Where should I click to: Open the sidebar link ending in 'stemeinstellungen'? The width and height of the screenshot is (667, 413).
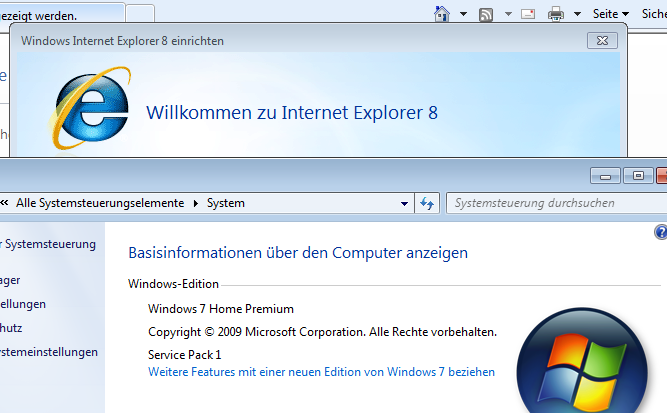coord(49,352)
